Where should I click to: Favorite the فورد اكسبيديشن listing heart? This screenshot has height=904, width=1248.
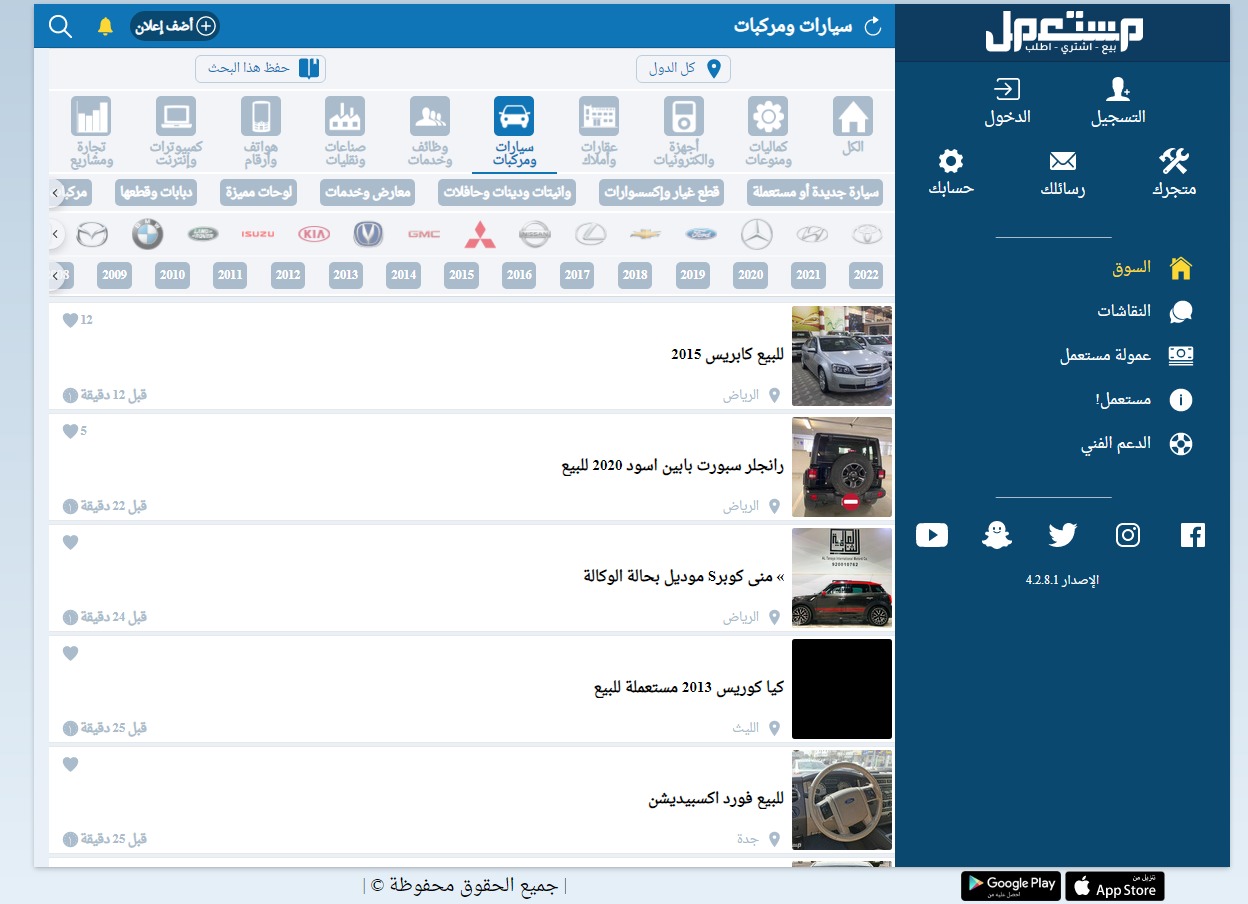pos(70,764)
